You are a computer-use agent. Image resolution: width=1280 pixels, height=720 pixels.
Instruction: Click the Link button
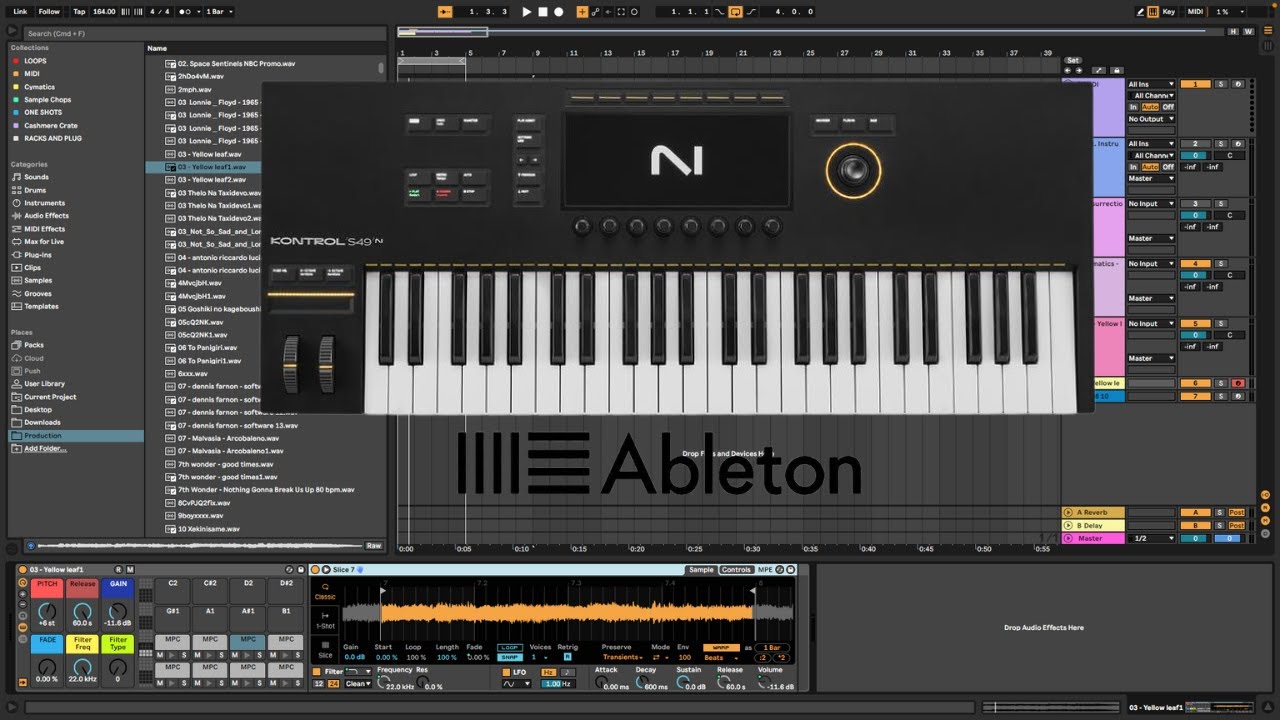20,12
